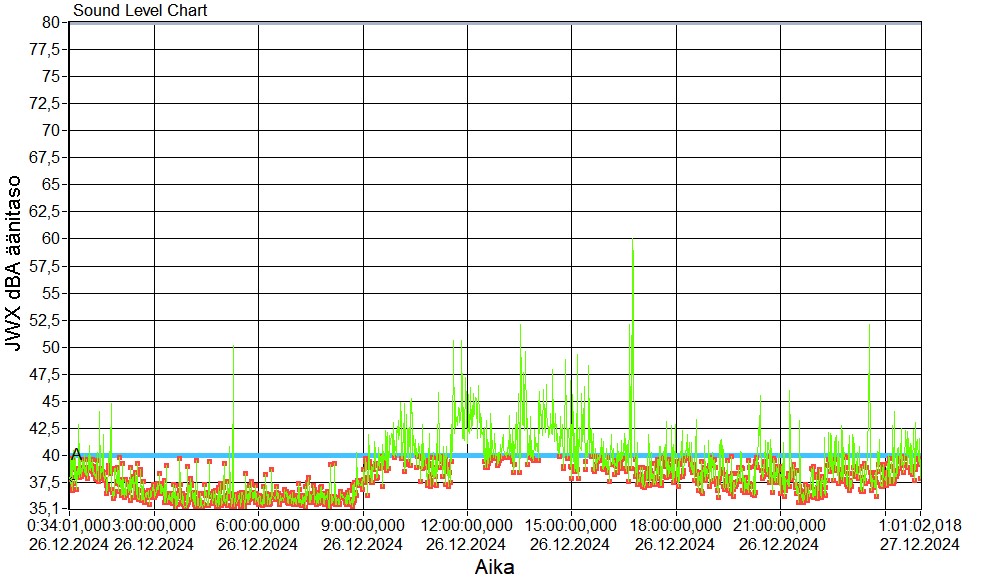Select the 18:00:00,000 time tick label
990x588 pixels.
pyautogui.click(x=677, y=524)
